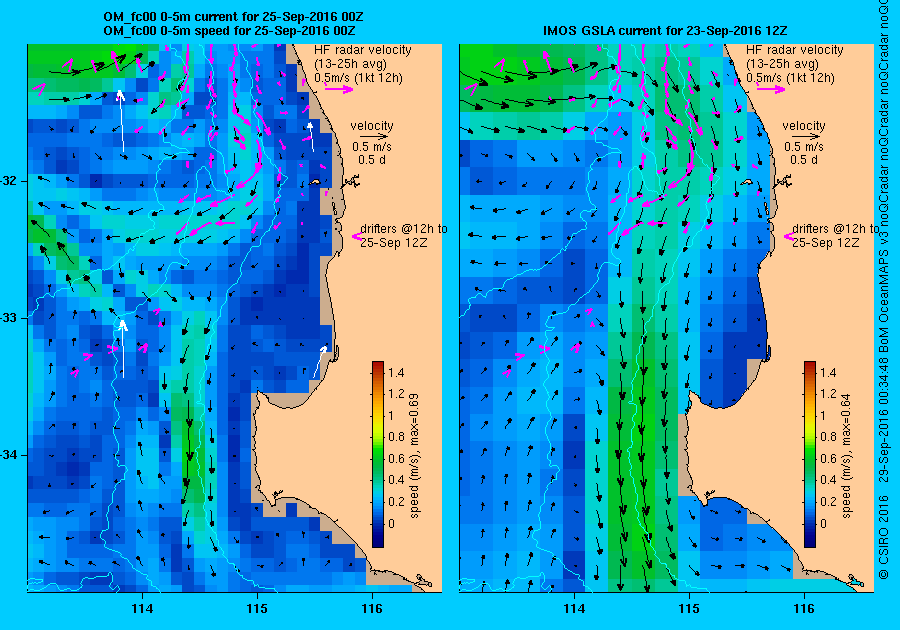Image resolution: width=900 pixels, height=630 pixels.
Task: Click the '1.4' tick on left color bar
Action: point(396,372)
